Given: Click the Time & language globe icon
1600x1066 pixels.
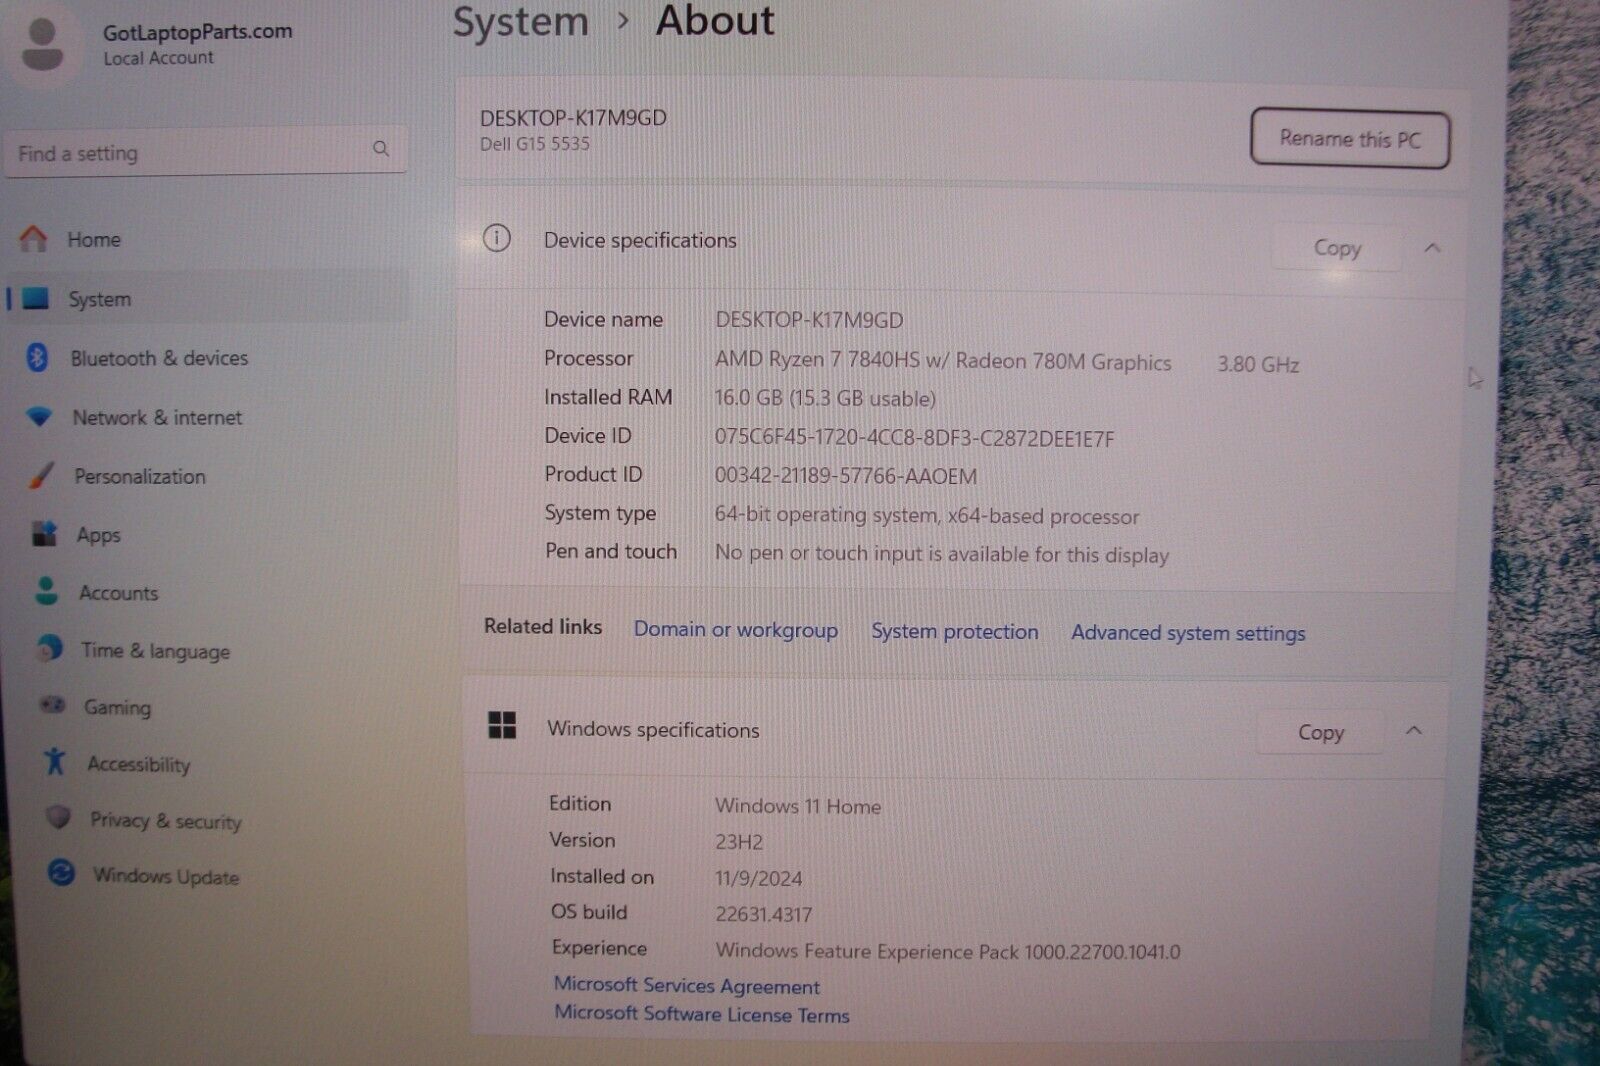Looking at the screenshot, I should point(49,648).
